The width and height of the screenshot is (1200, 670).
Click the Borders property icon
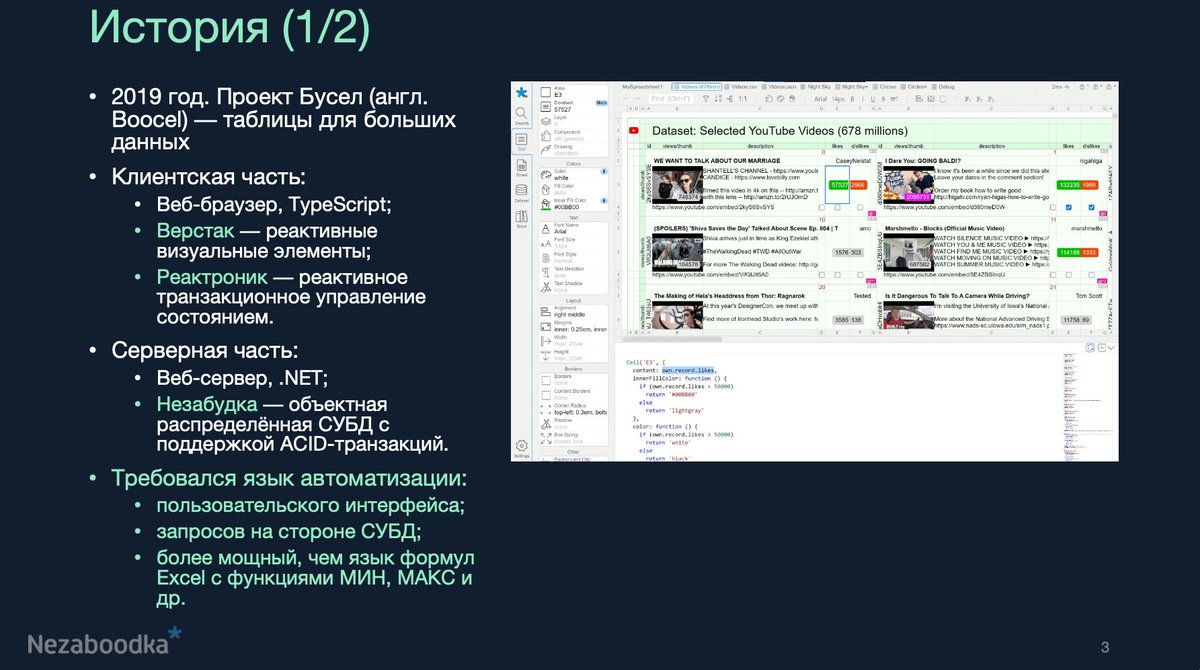(546, 380)
